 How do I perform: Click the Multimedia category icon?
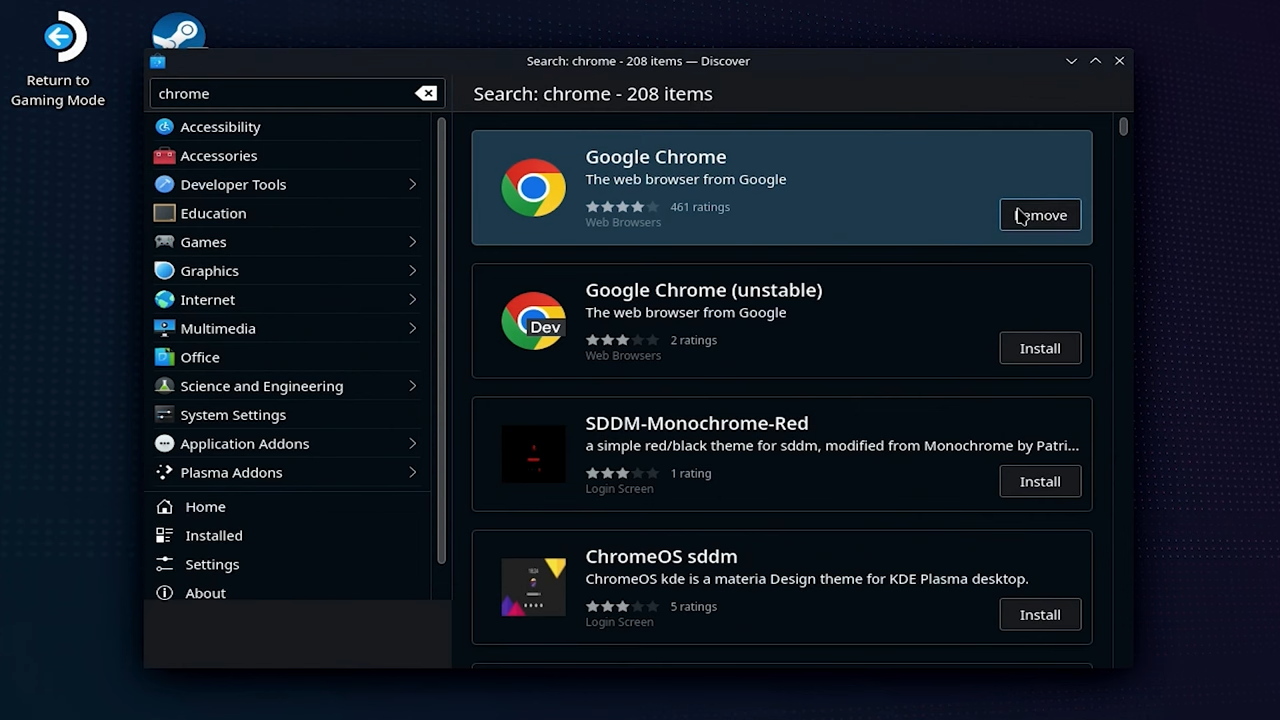(x=165, y=328)
